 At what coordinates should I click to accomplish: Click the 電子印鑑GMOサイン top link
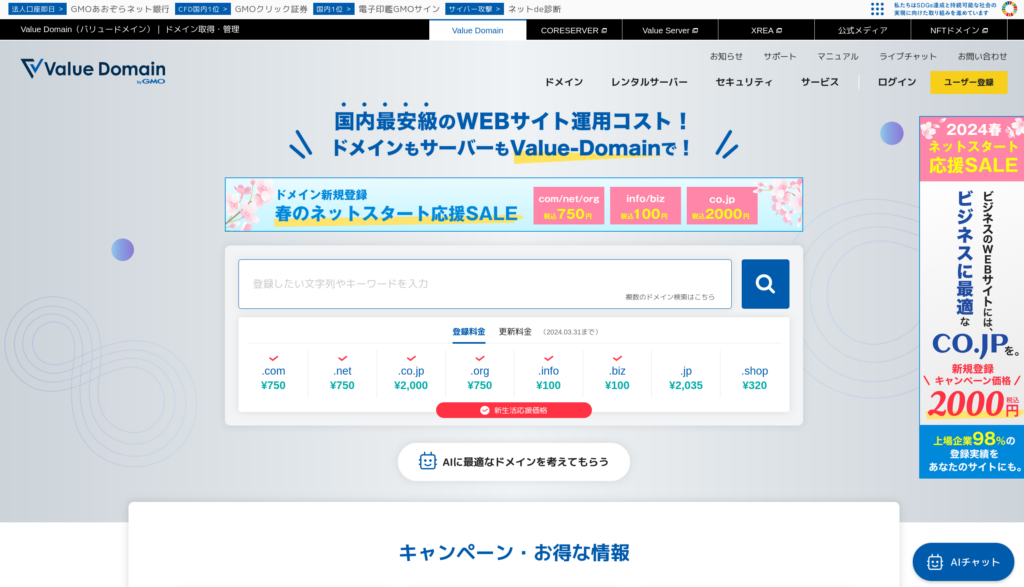point(399,9)
